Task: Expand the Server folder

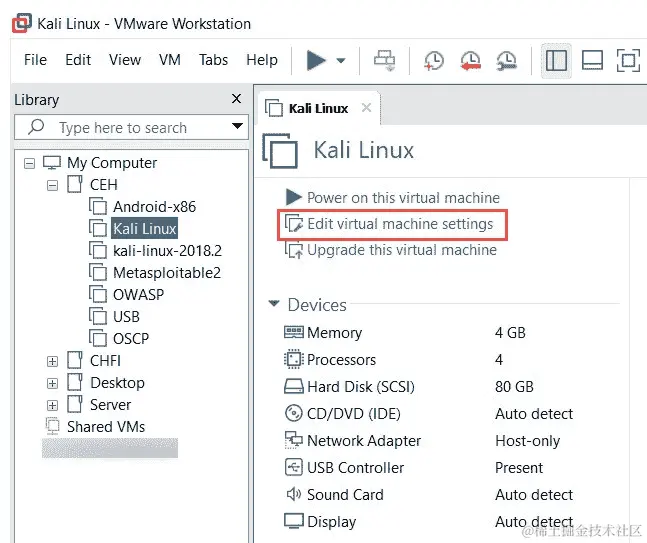Action: [52, 405]
